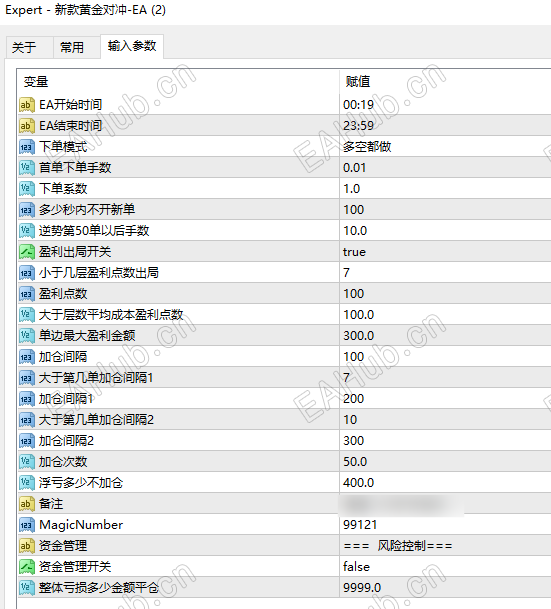Image resolution: width=551 pixels, height=609 pixels.
Task: Select the 逆势第50单以后手数 label
Action: click(94, 230)
